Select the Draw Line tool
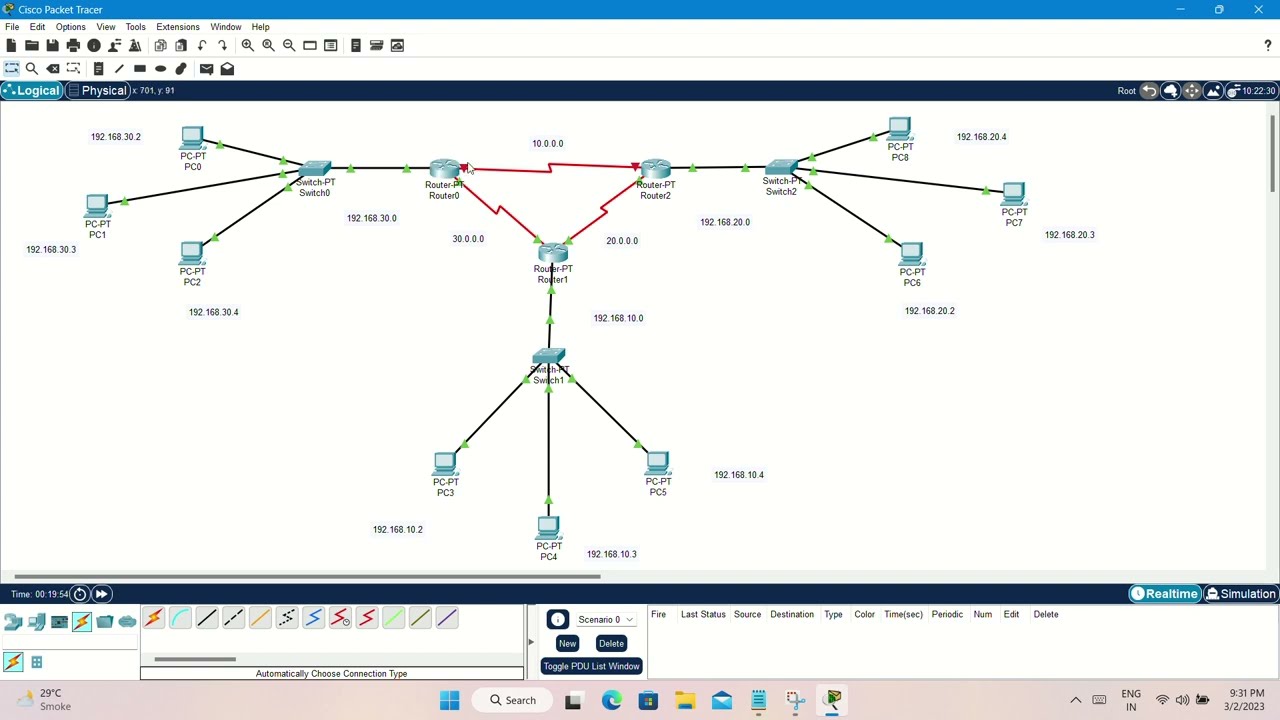 [x=119, y=68]
